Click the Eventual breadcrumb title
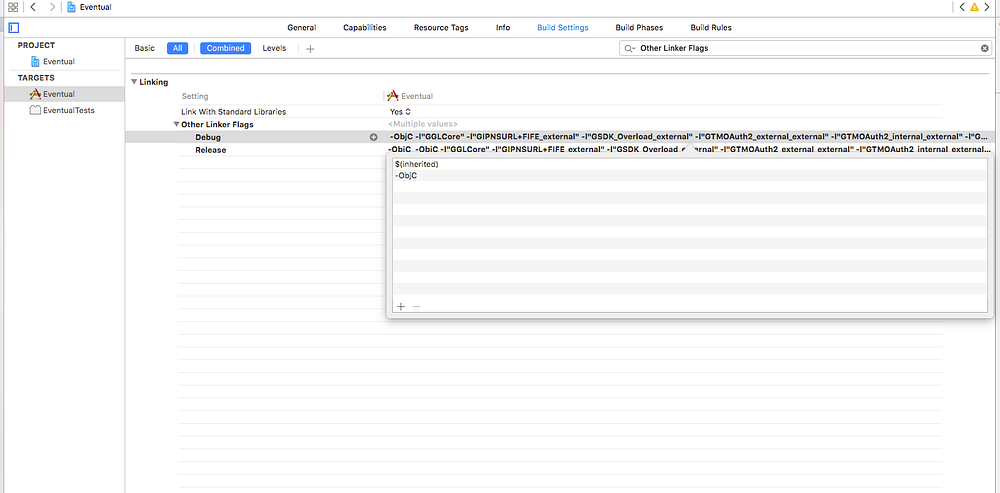This screenshot has height=493, width=1000. pos(96,7)
